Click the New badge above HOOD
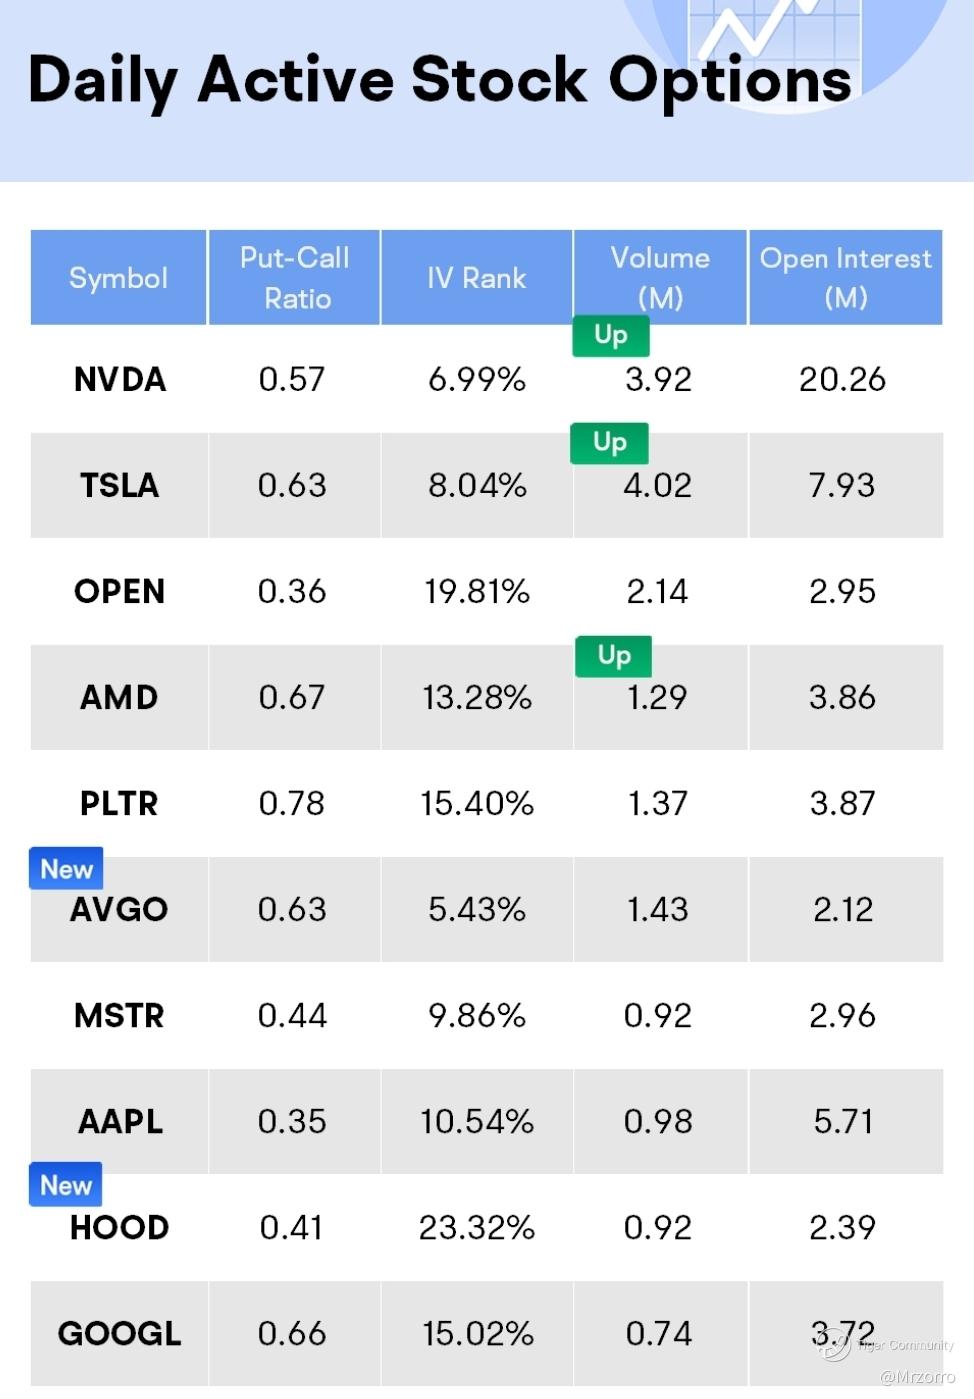The width and height of the screenshot is (974, 1399). (x=66, y=1185)
